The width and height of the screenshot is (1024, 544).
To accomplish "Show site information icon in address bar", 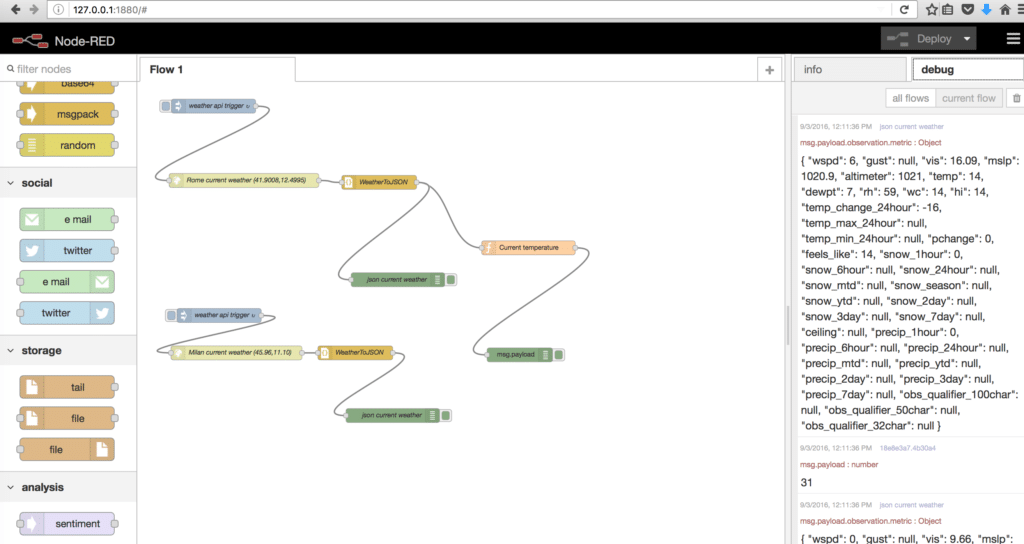I will tap(58, 10).
